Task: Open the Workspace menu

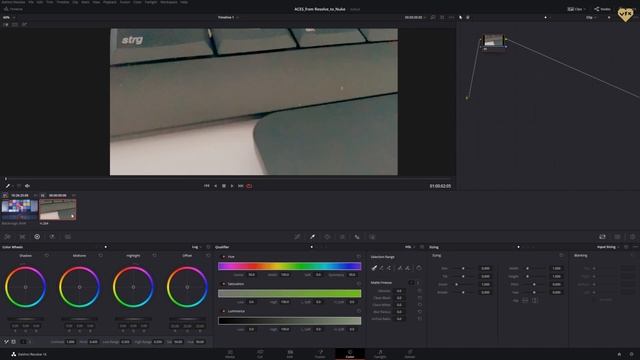Action: (x=169, y=2)
